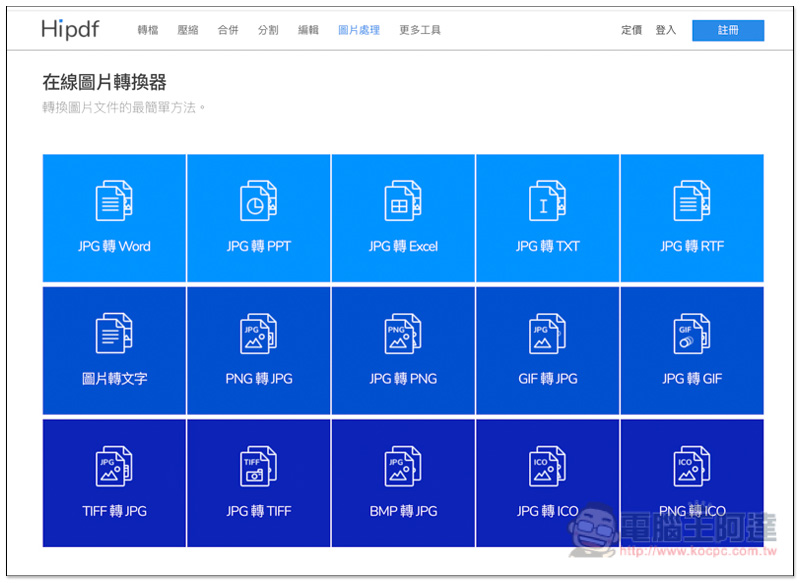Open the 轉檔 menu

148,30
